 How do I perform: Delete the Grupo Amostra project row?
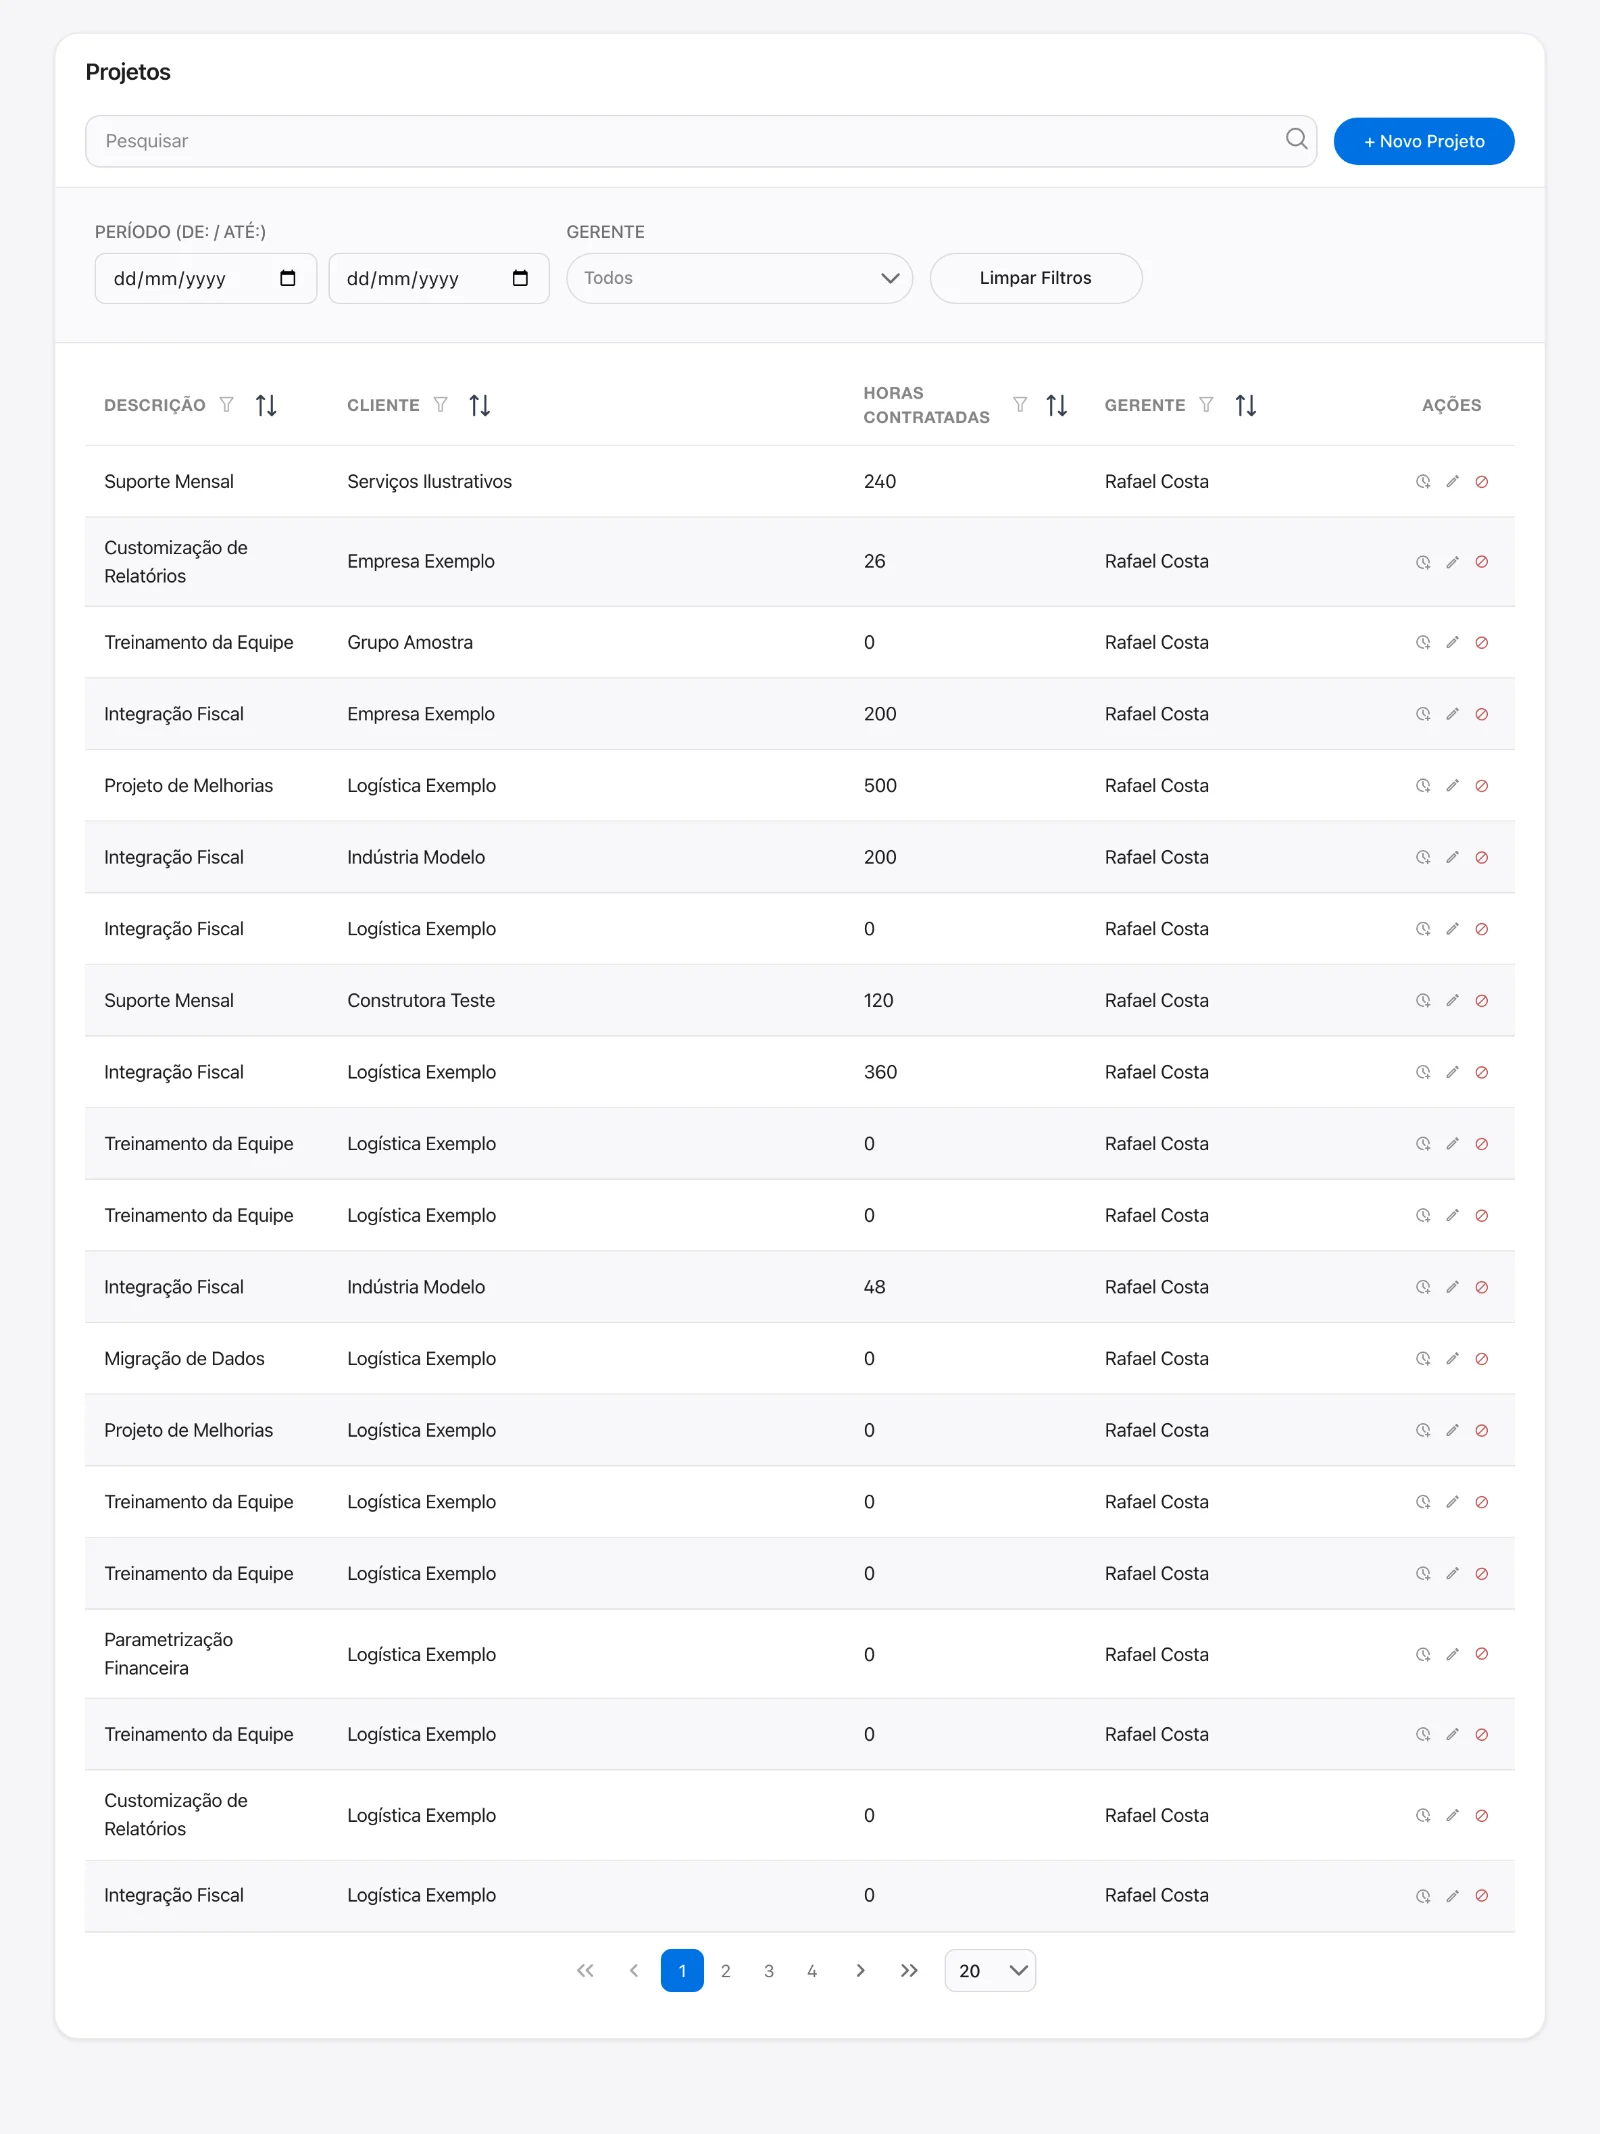(x=1482, y=643)
